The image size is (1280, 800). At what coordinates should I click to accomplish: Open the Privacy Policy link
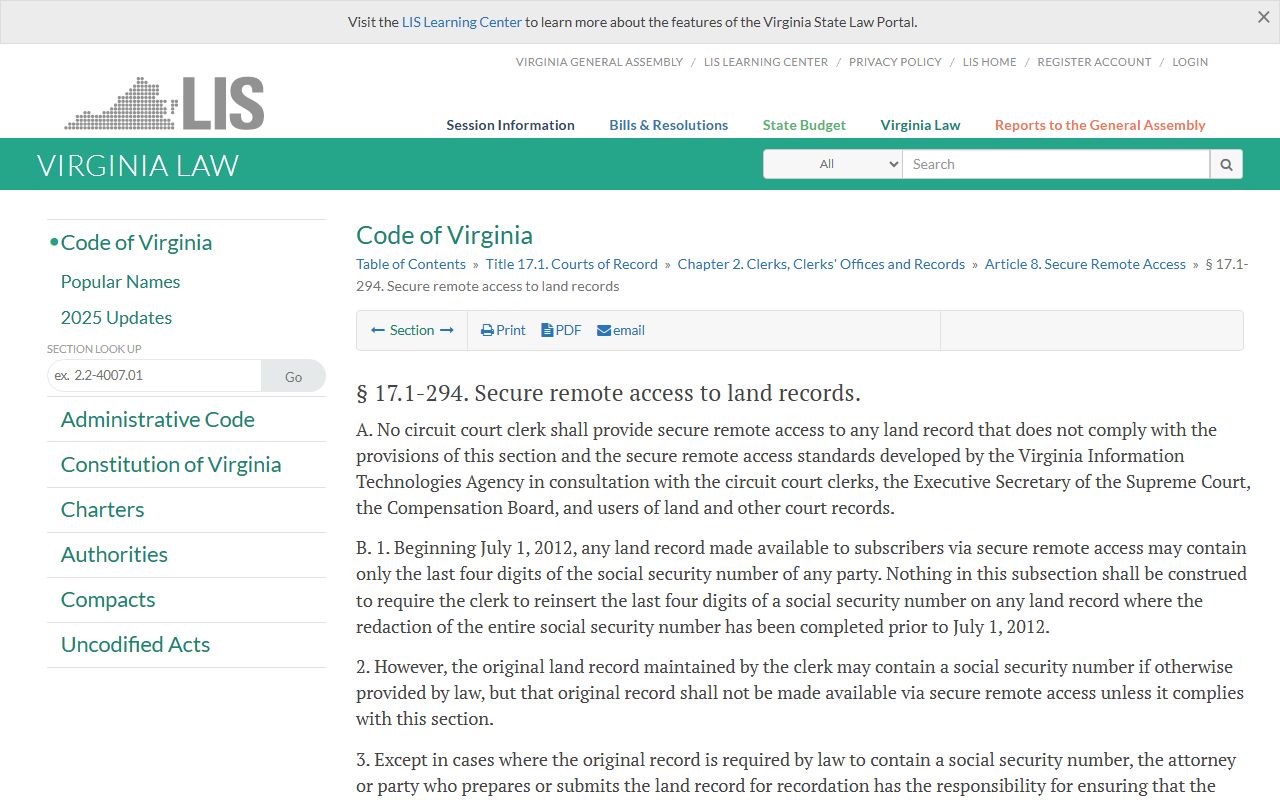895,62
